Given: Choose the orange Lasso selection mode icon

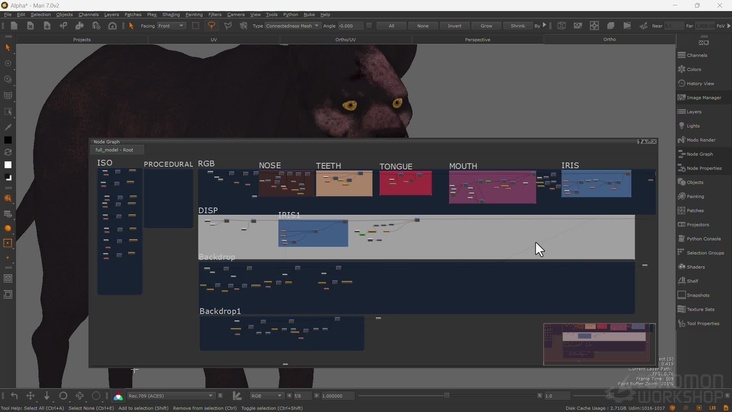Looking at the screenshot, I should (x=211, y=26).
